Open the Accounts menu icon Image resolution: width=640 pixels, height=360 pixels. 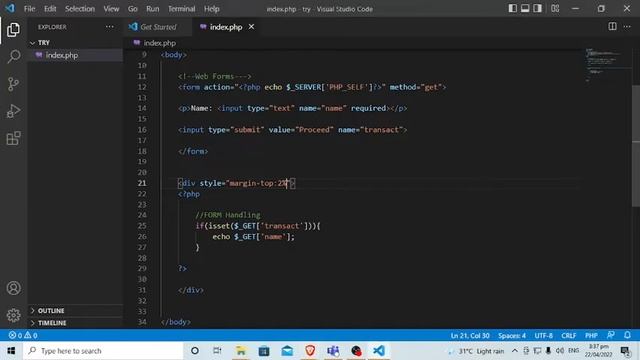(13, 288)
